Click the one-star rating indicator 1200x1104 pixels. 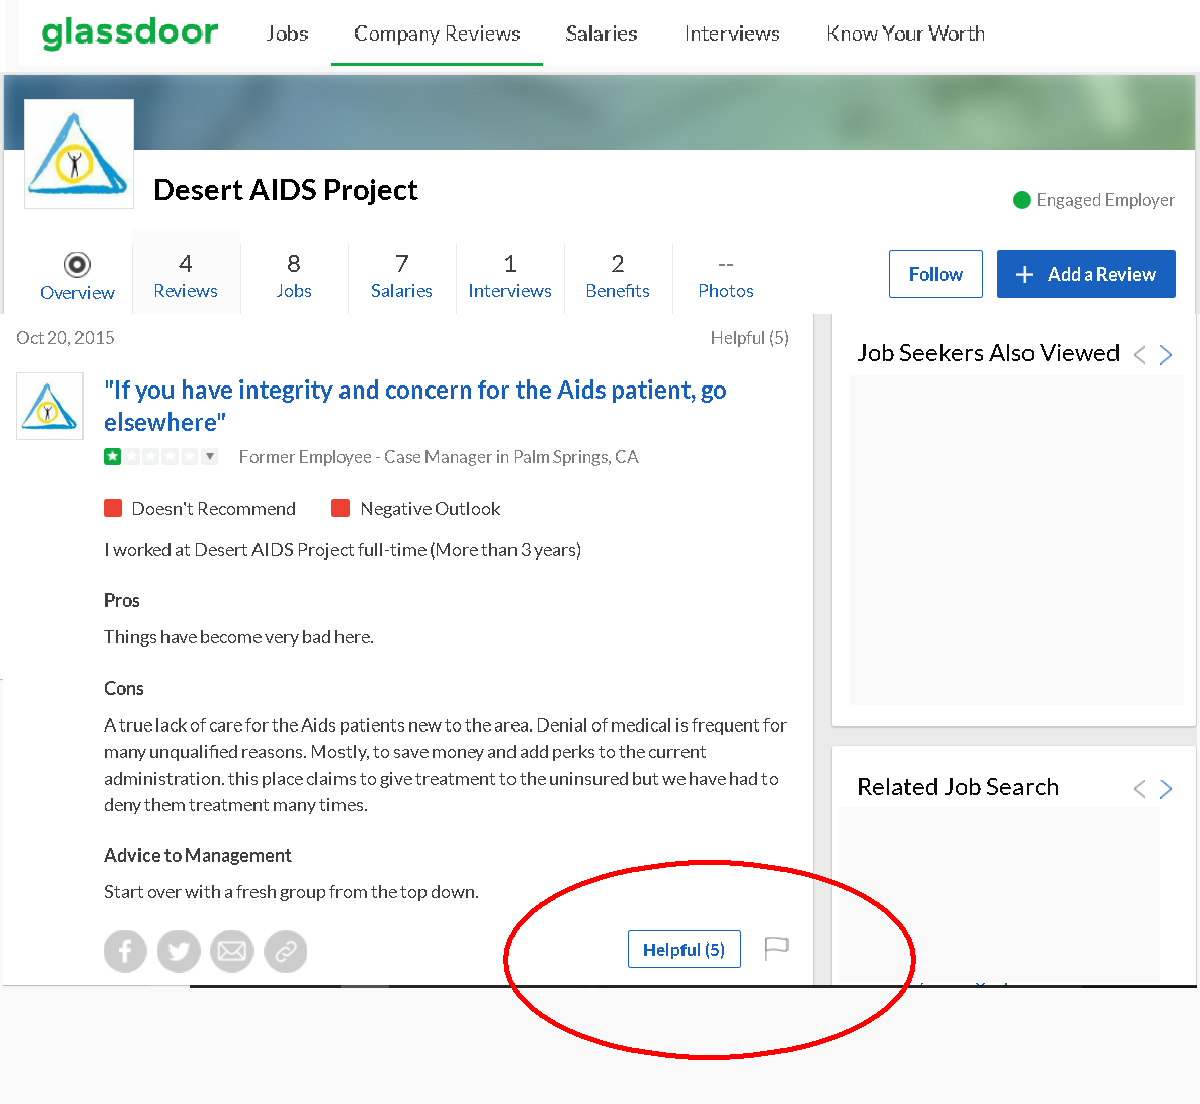(112, 457)
